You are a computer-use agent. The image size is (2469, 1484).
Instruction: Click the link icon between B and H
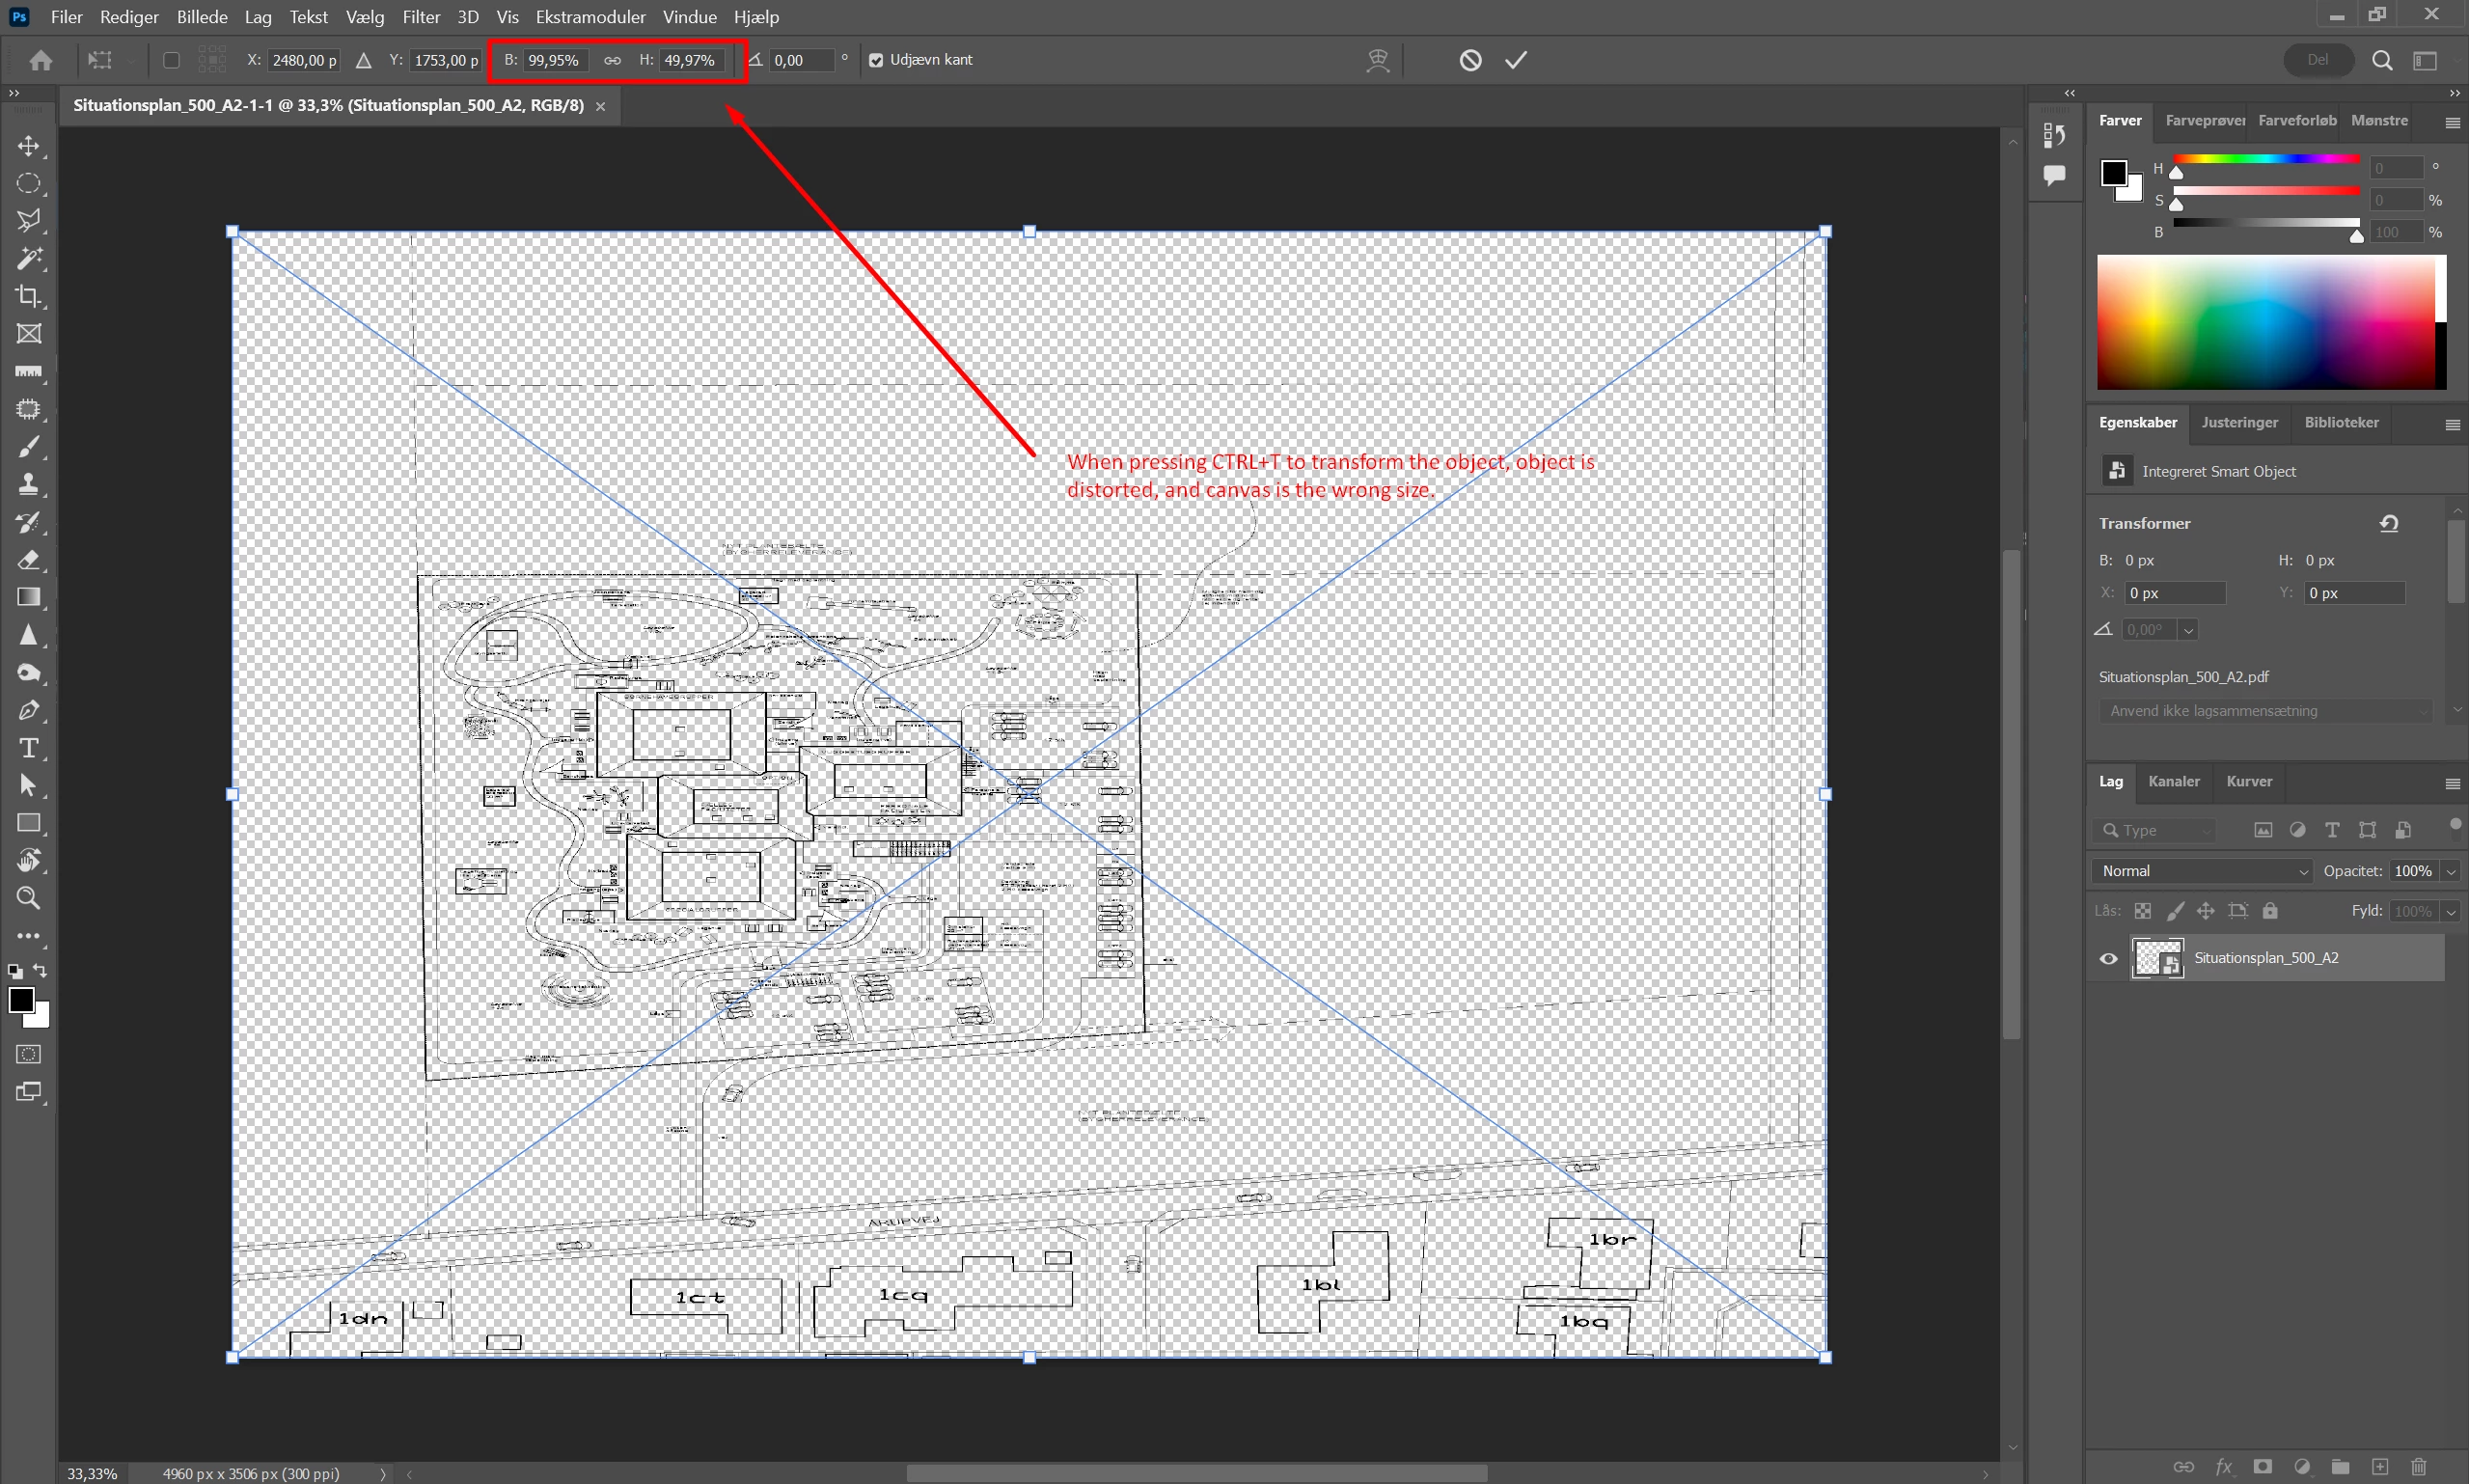tap(612, 60)
